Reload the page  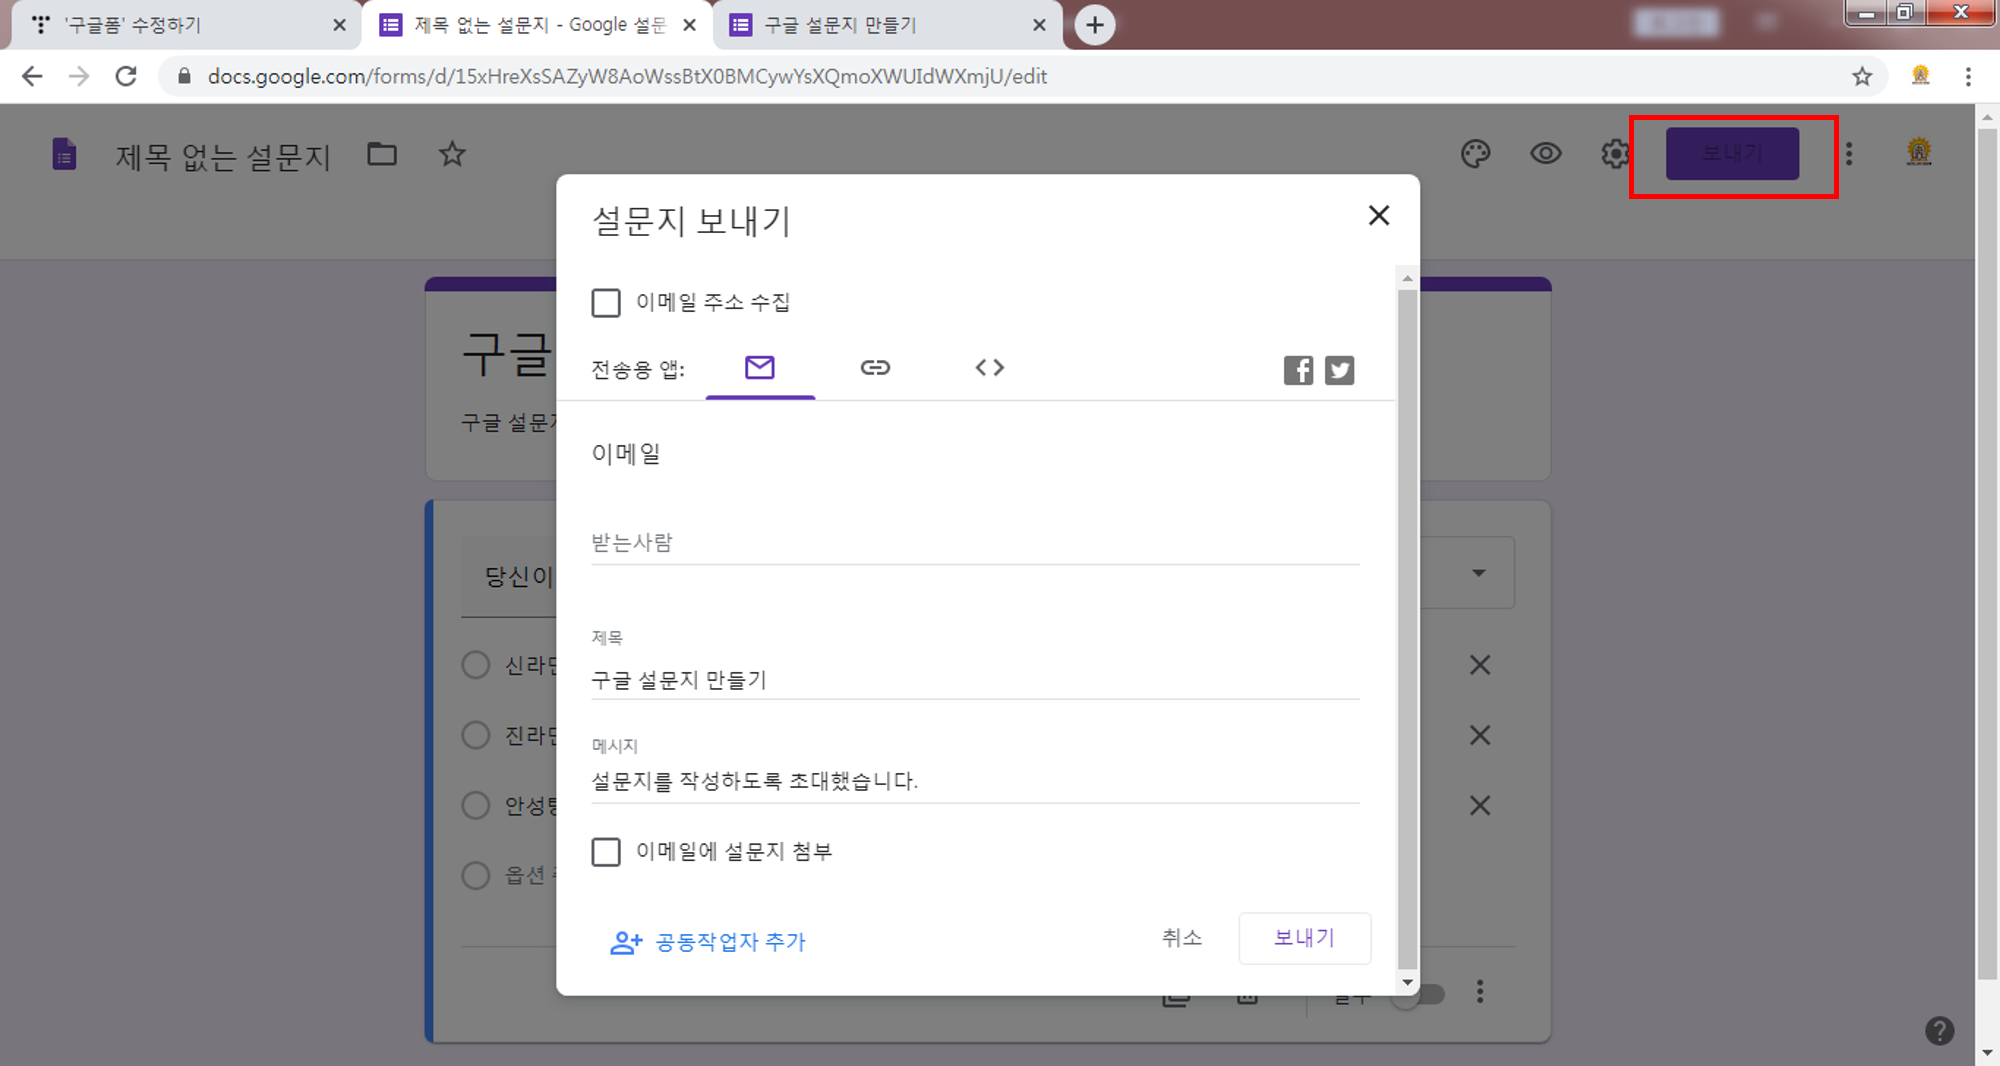pyautogui.click(x=126, y=76)
